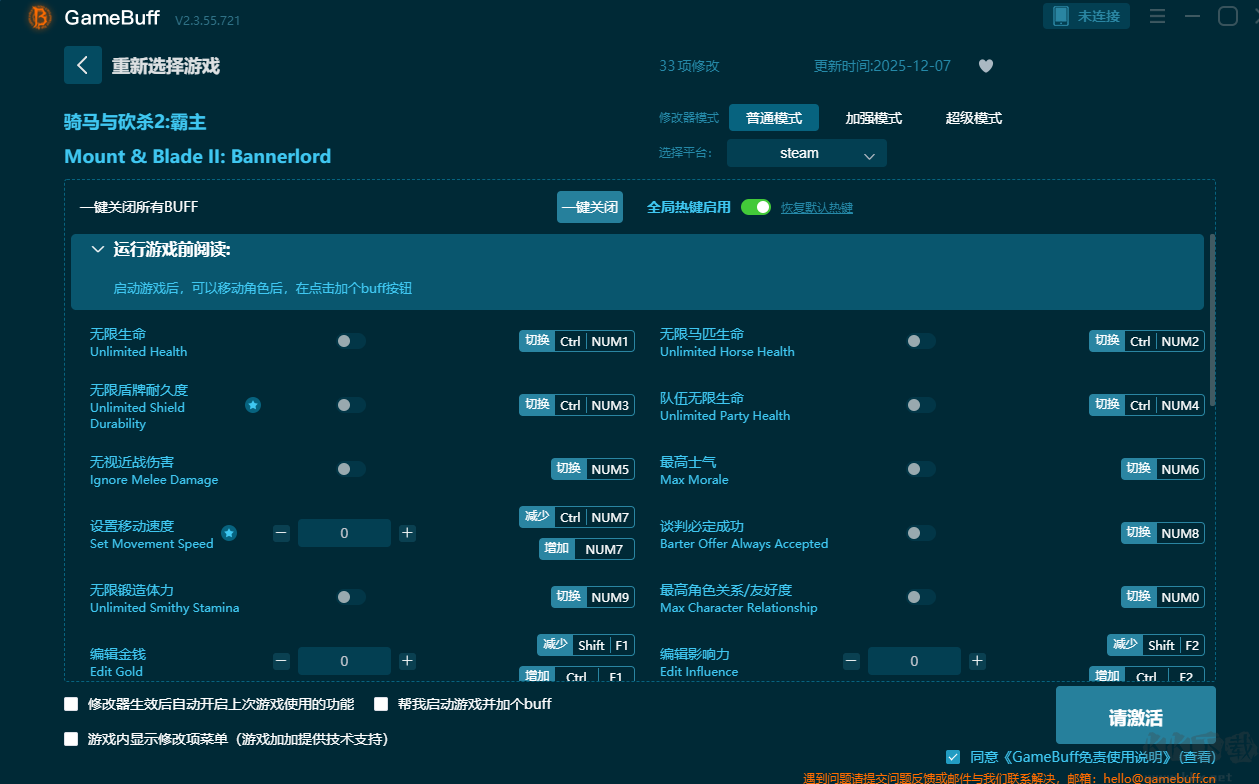Click Ctrl NUM2 hotkey for Horse Health
1259x784 pixels.
[x=1147, y=341]
